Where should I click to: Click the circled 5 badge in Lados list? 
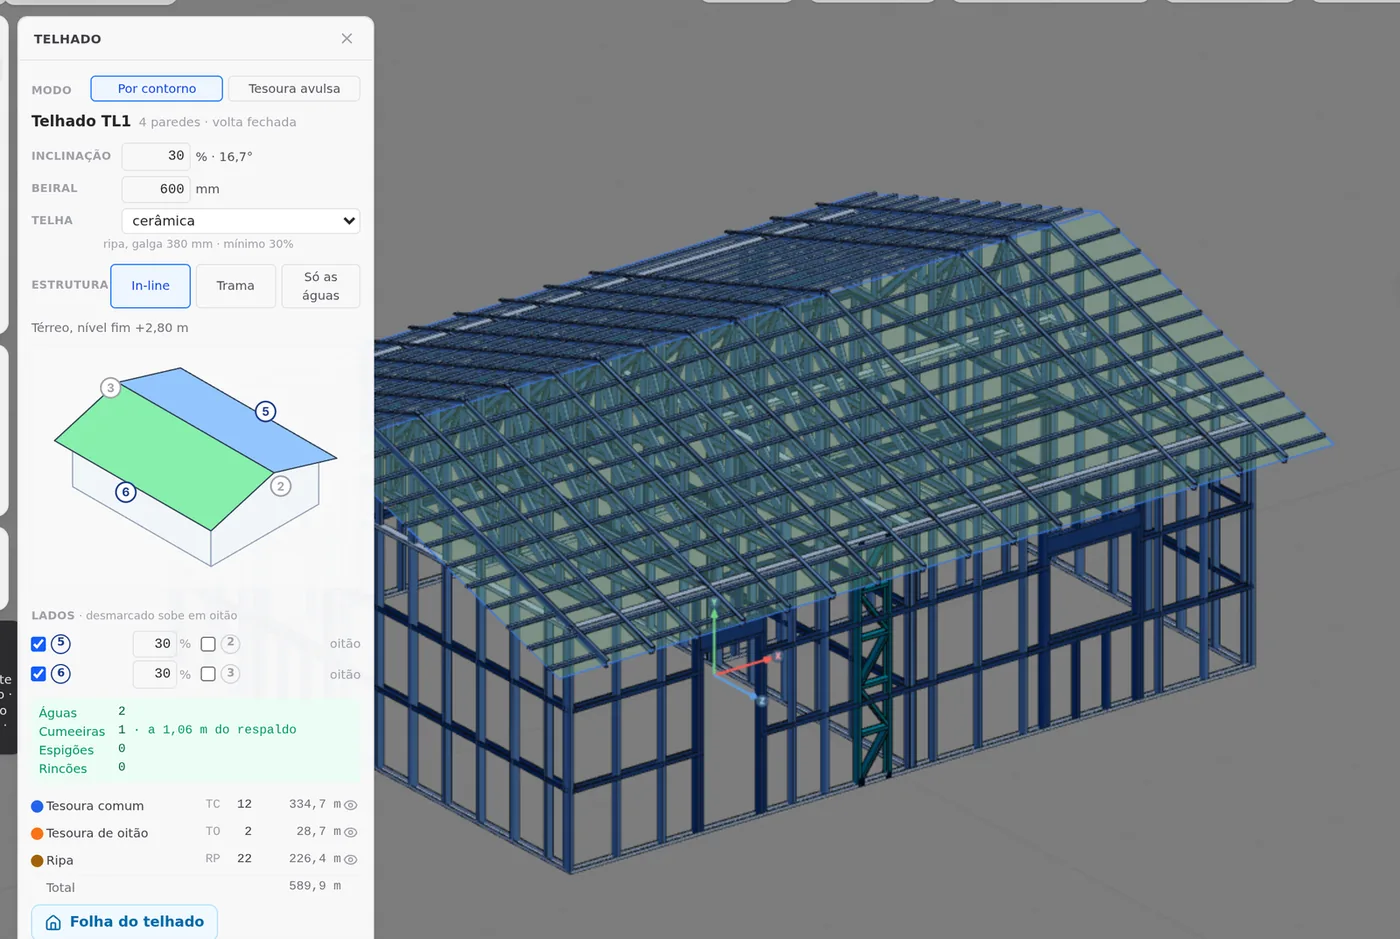[61, 643]
